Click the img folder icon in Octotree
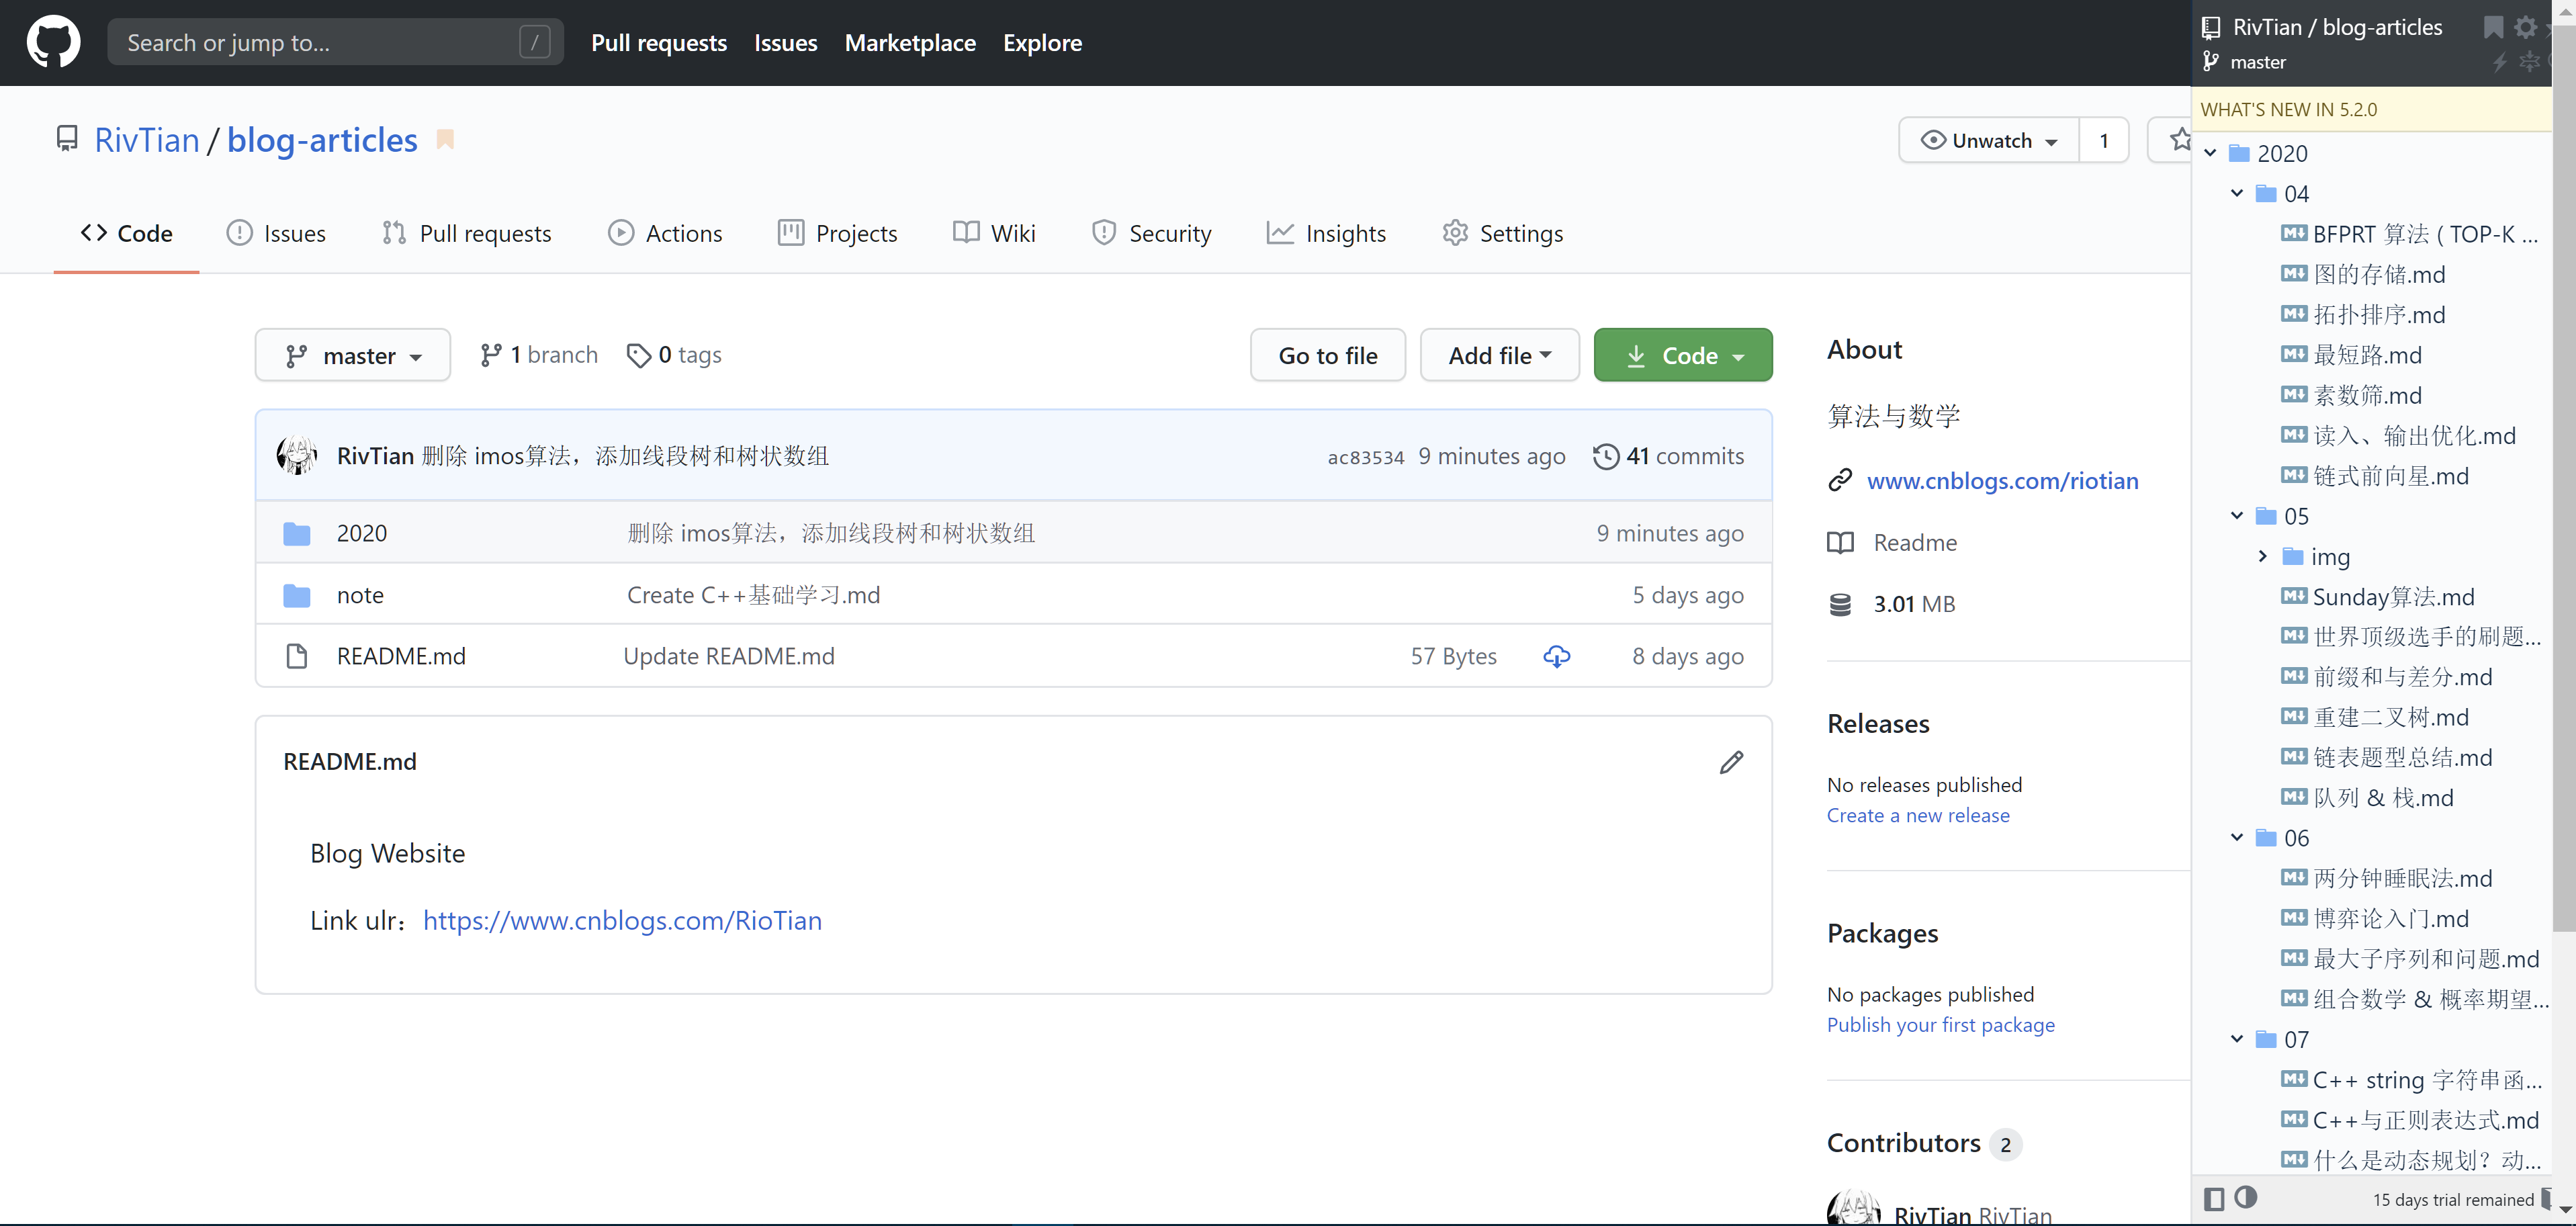The height and width of the screenshot is (1226, 2576). click(x=2293, y=556)
